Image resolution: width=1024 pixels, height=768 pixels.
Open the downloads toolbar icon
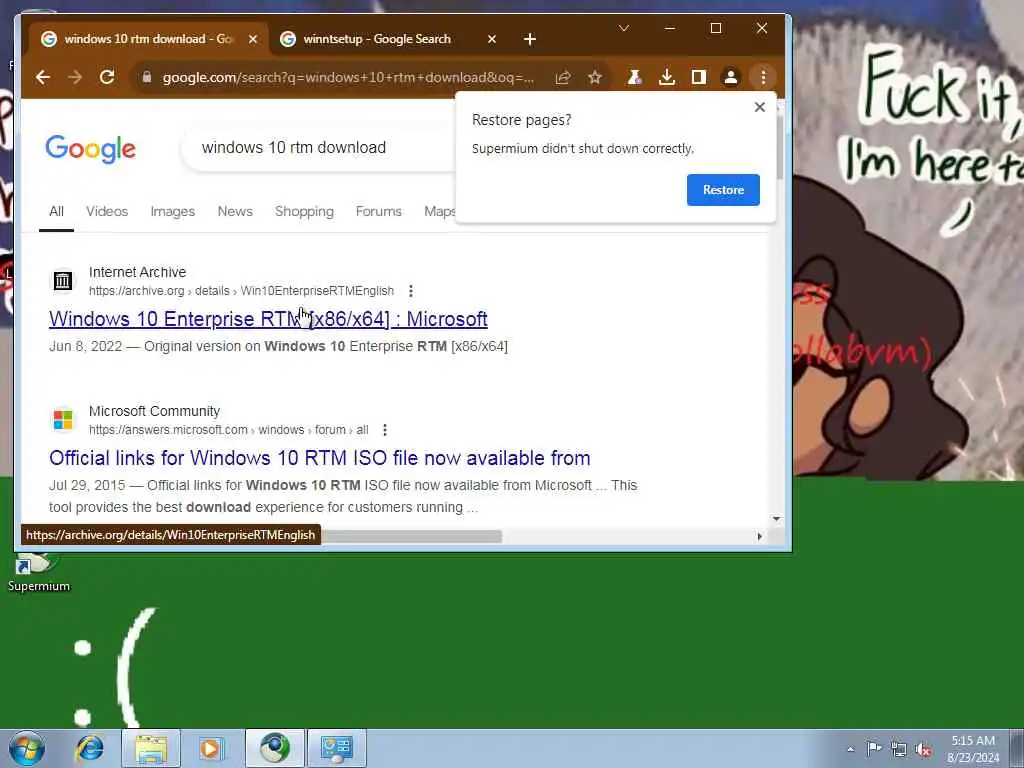(x=666, y=78)
